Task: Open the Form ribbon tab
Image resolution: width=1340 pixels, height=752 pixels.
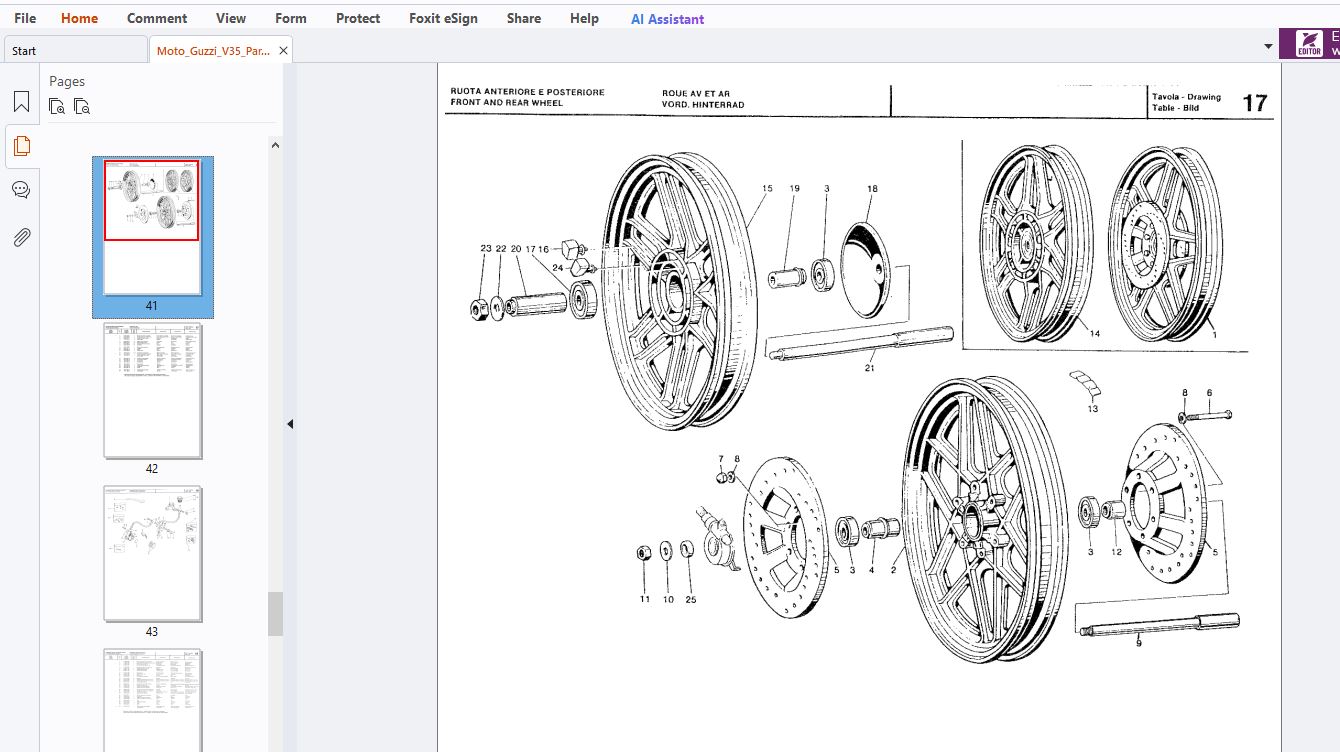Action: 291,18
